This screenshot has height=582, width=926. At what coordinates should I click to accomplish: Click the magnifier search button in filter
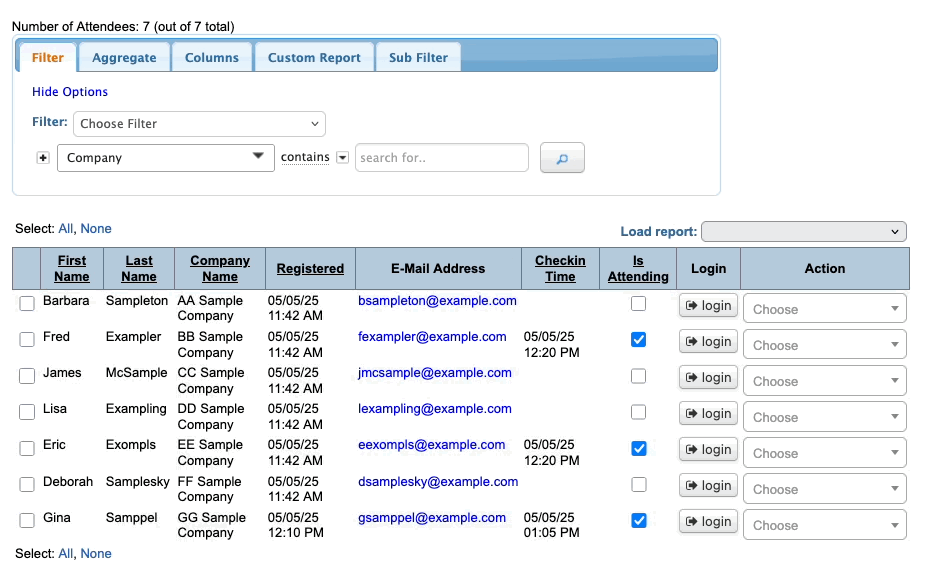562,158
